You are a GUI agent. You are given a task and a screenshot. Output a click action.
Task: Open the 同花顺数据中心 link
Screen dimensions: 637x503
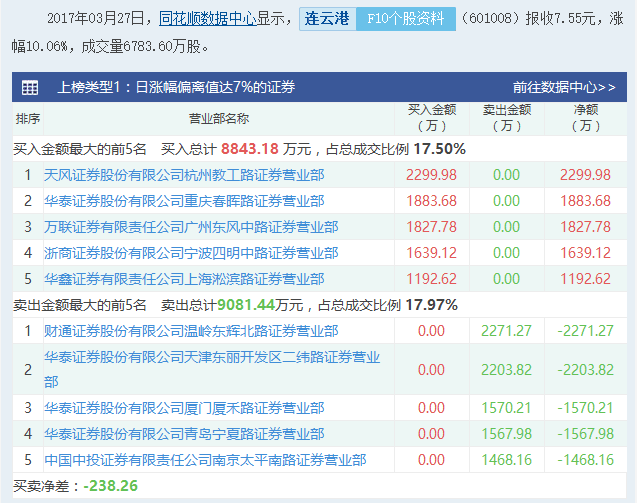point(208,19)
